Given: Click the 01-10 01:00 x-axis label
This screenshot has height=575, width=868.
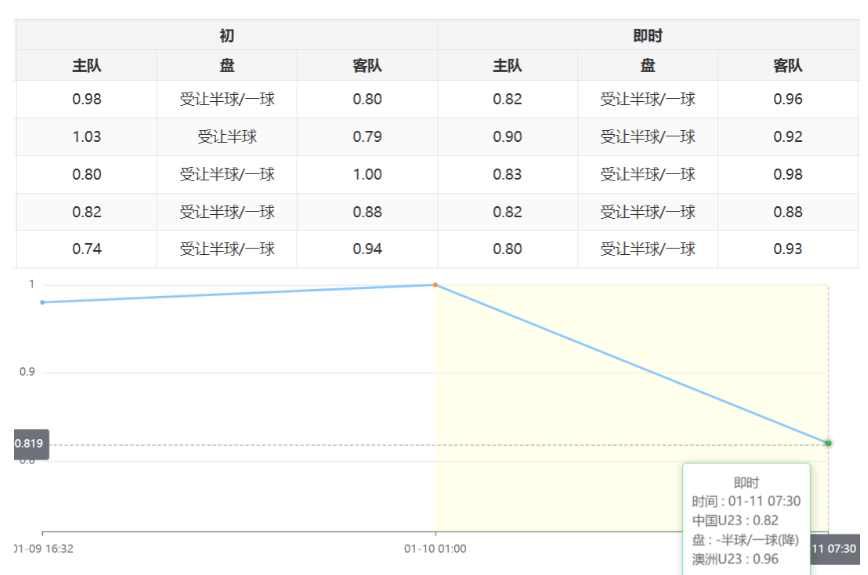Looking at the screenshot, I should point(435,548).
